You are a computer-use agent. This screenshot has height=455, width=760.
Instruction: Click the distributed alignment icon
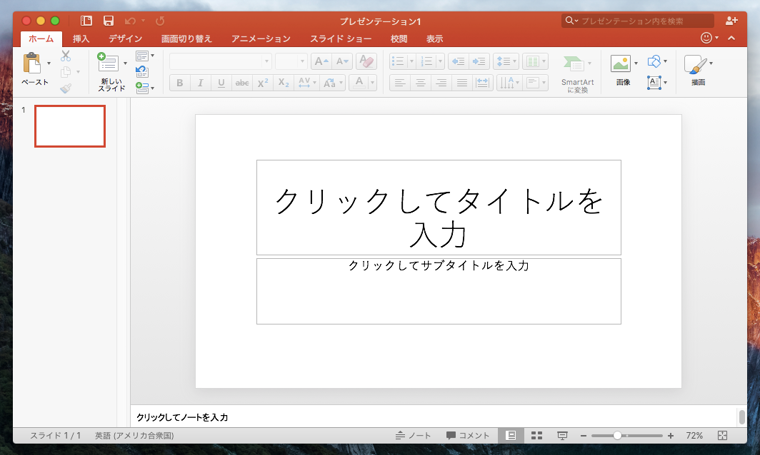coord(483,83)
